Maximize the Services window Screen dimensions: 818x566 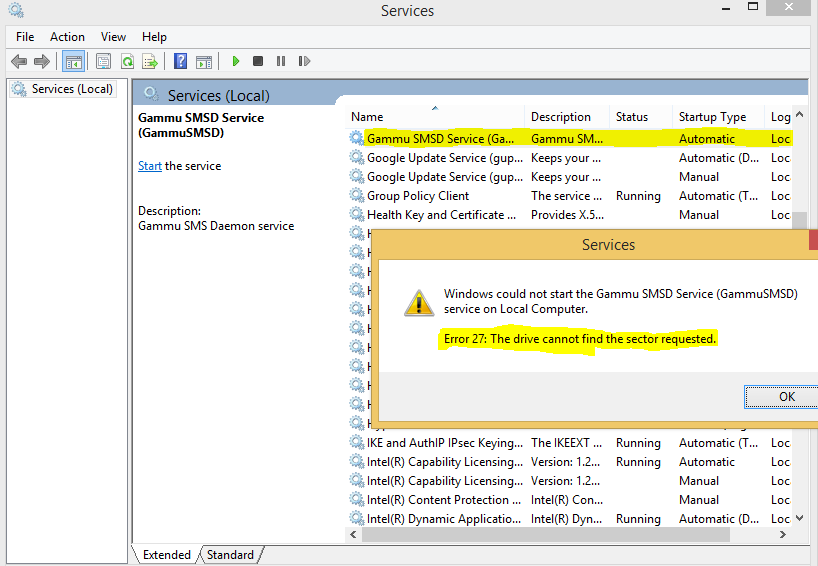pyautogui.click(x=753, y=7)
